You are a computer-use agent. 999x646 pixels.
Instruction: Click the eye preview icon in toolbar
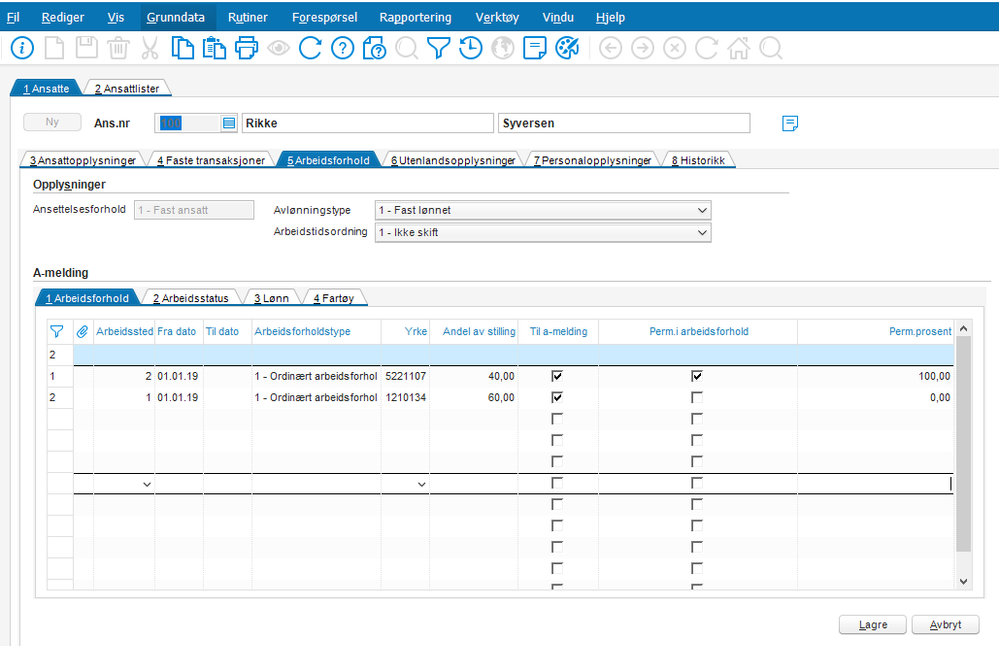278,48
